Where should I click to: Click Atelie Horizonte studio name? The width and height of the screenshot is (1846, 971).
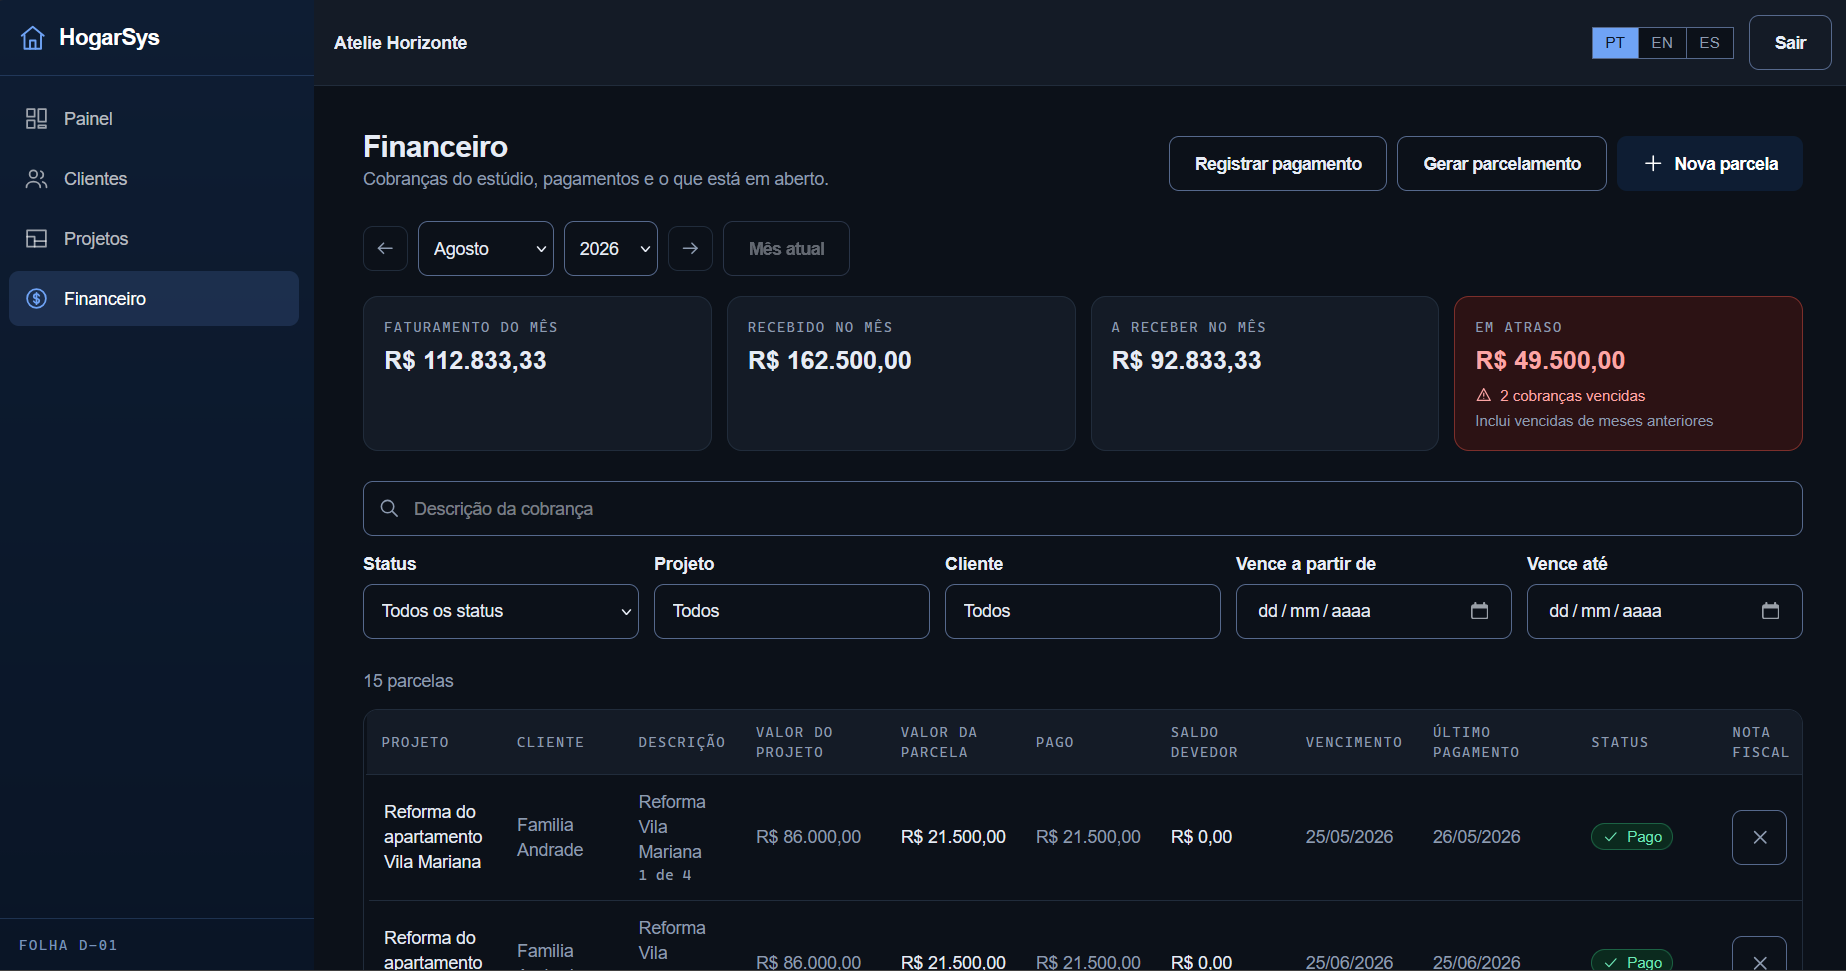point(400,43)
